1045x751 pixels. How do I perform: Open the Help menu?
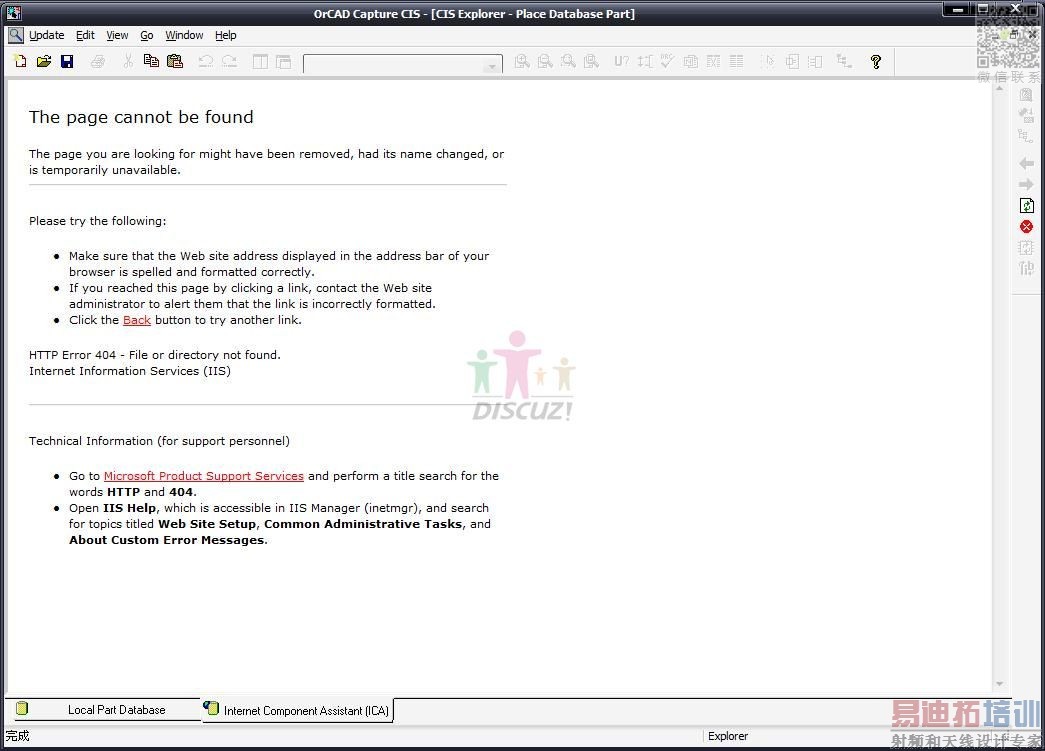(x=225, y=35)
